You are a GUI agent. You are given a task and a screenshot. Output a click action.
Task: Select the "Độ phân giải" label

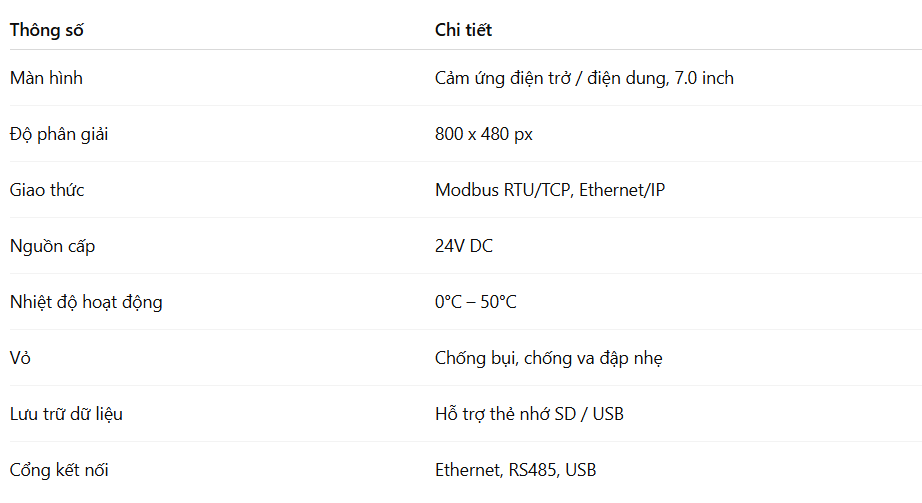pyautogui.click(x=59, y=134)
